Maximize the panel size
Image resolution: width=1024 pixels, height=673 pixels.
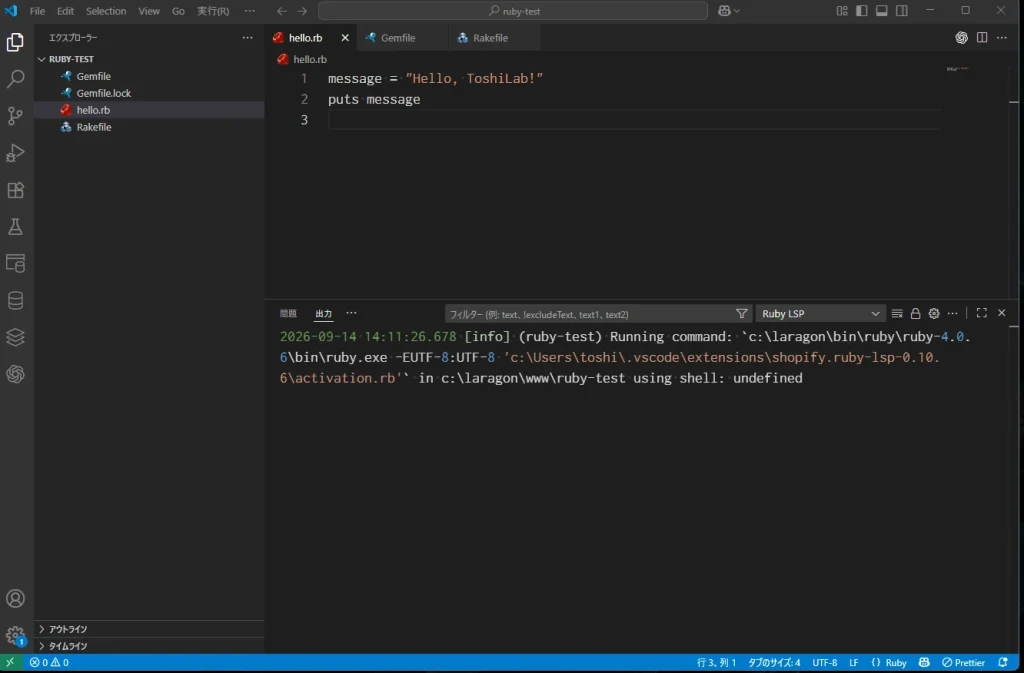[982, 313]
